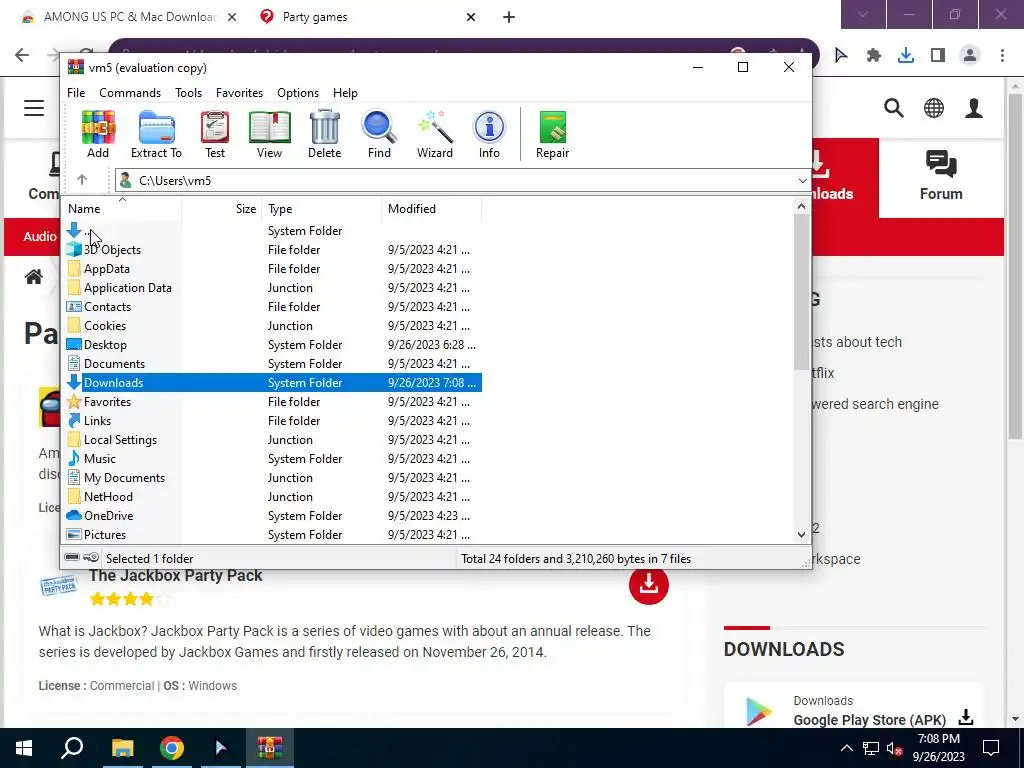Image resolution: width=1024 pixels, height=768 pixels.
Task: Open the website hamburger menu
Action: click(x=34, y=108)
